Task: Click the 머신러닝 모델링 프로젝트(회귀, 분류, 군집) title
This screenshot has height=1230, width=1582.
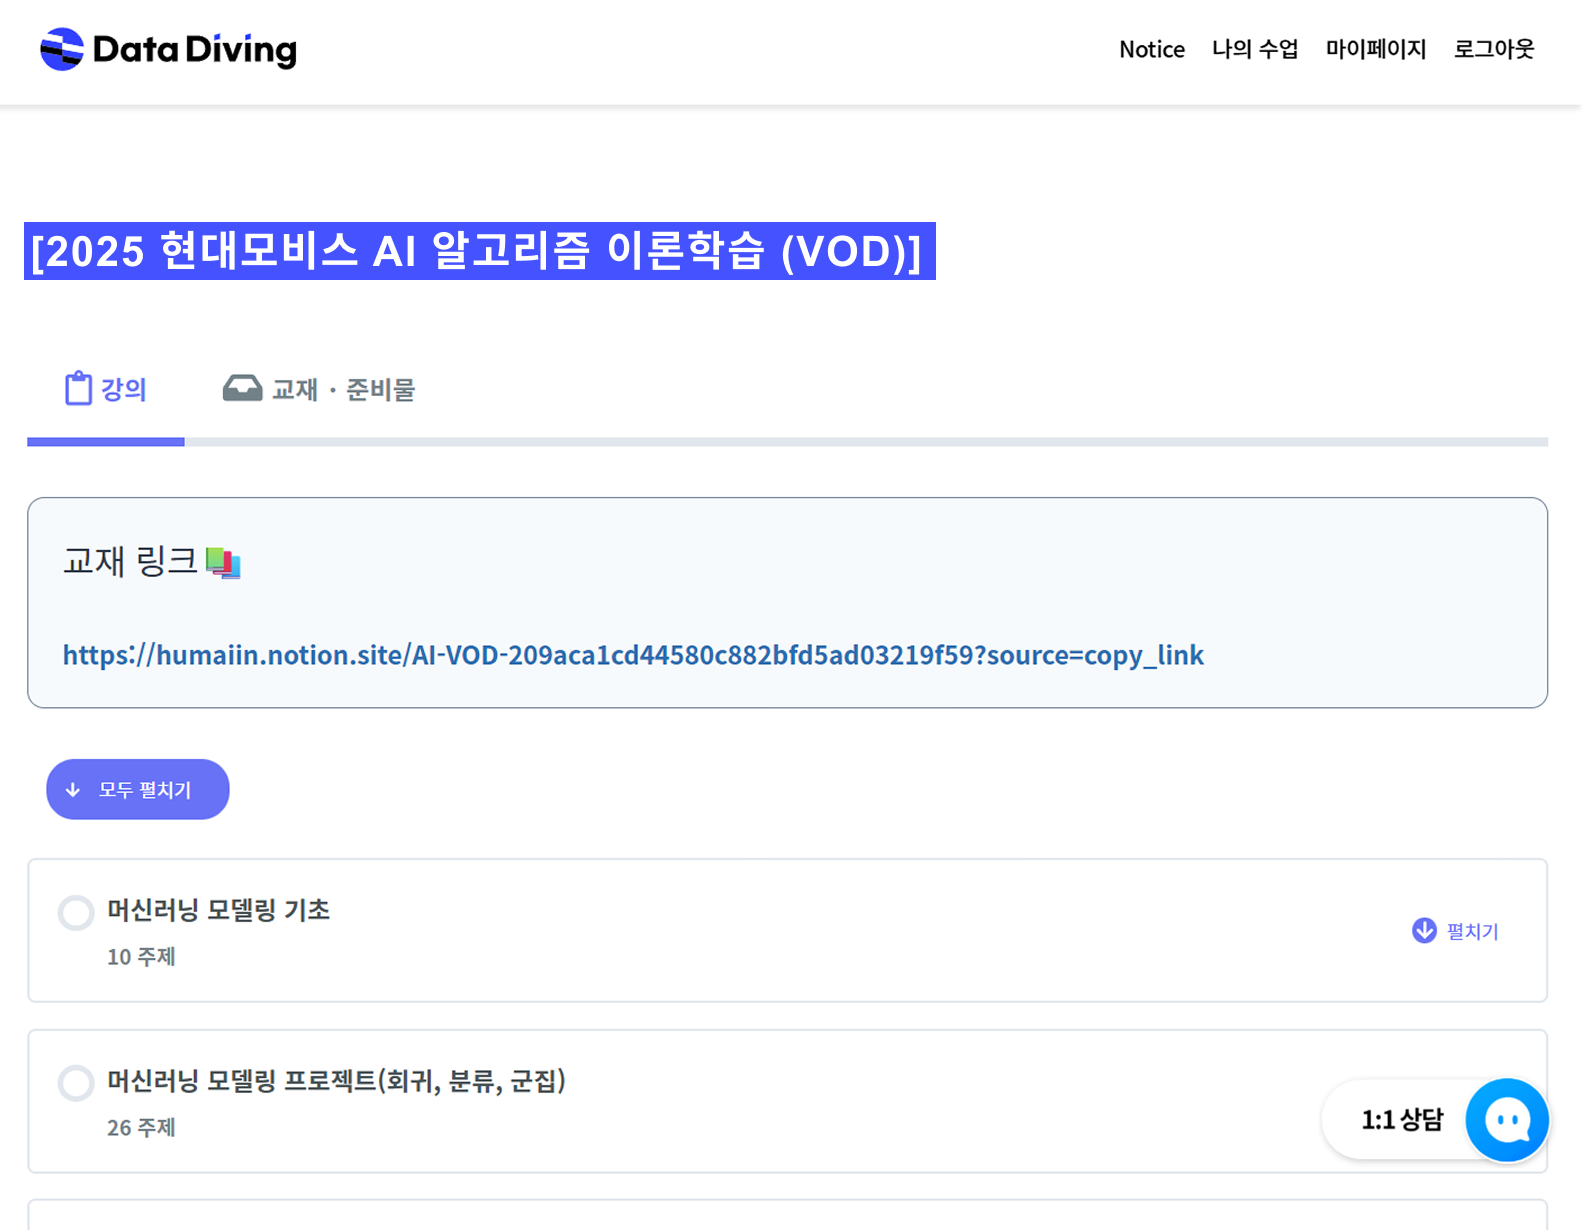Action: [337, 1081]
